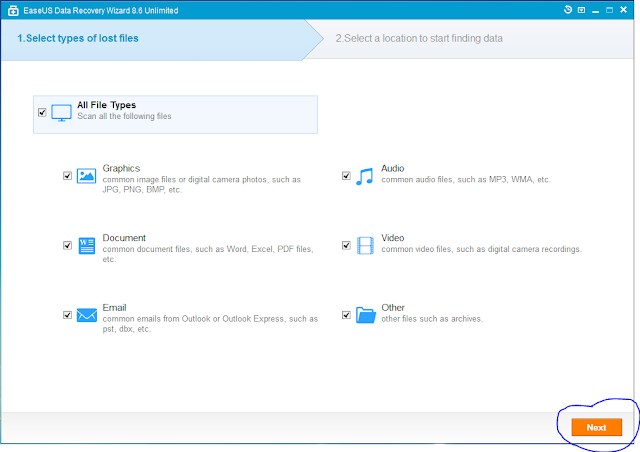Toggle the Other files checkbox
Viewport: 640px width, 452px height.
click(x=346, y=315)
